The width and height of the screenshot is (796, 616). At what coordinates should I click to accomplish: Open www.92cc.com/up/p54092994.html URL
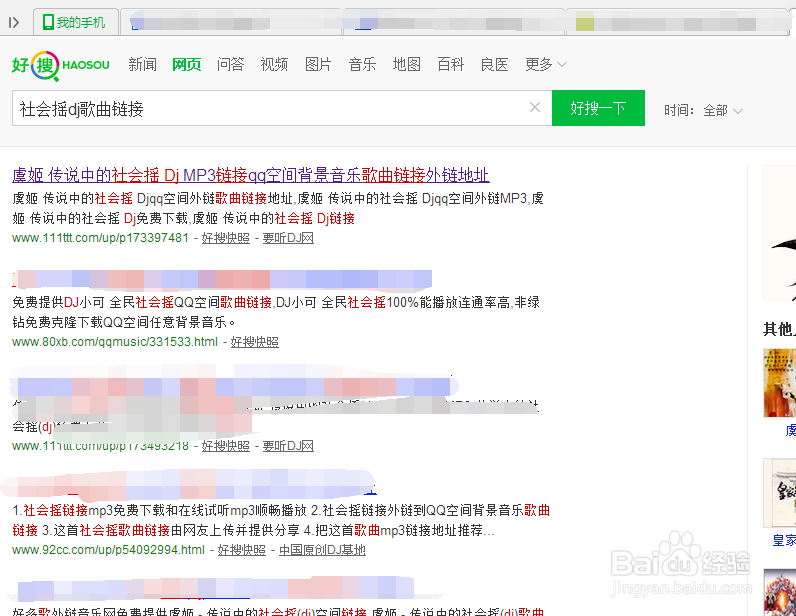pyautogui.click(x=109, y=550)
